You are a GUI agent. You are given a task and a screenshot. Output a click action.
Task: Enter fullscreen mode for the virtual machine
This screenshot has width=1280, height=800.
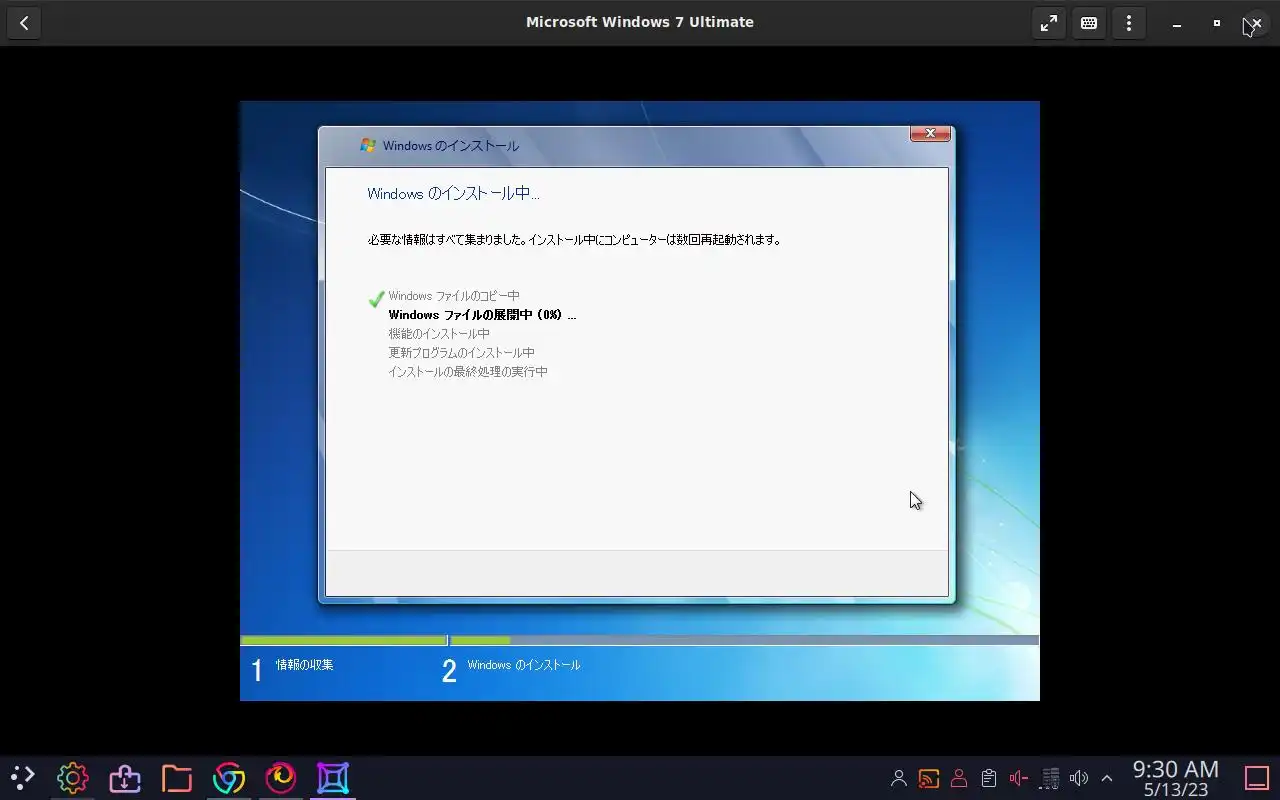coord(1049,23)
